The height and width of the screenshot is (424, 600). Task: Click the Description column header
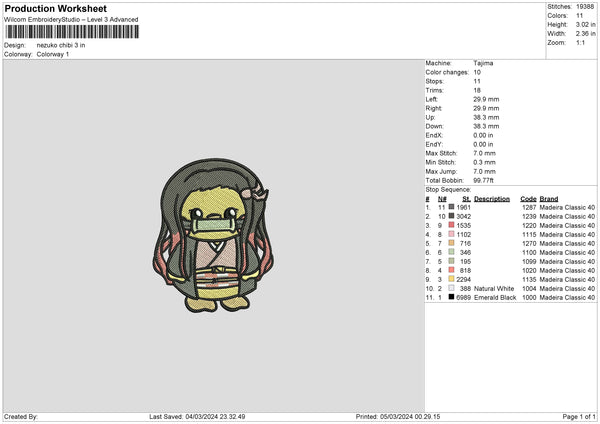[x=492, y=198]
